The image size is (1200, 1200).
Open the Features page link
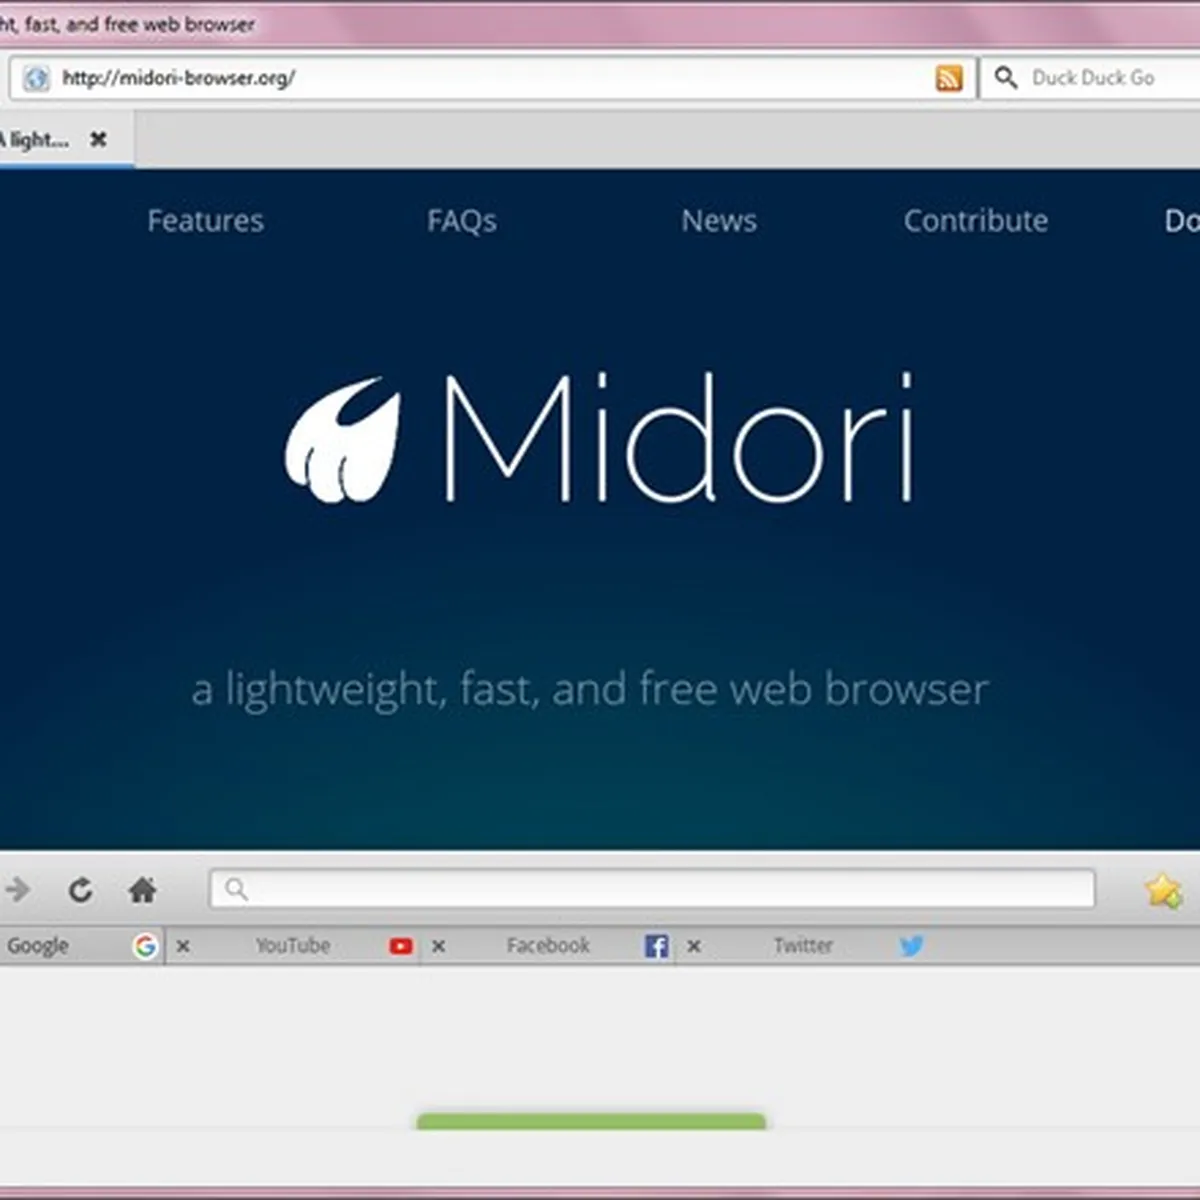(x=206, y=221)
